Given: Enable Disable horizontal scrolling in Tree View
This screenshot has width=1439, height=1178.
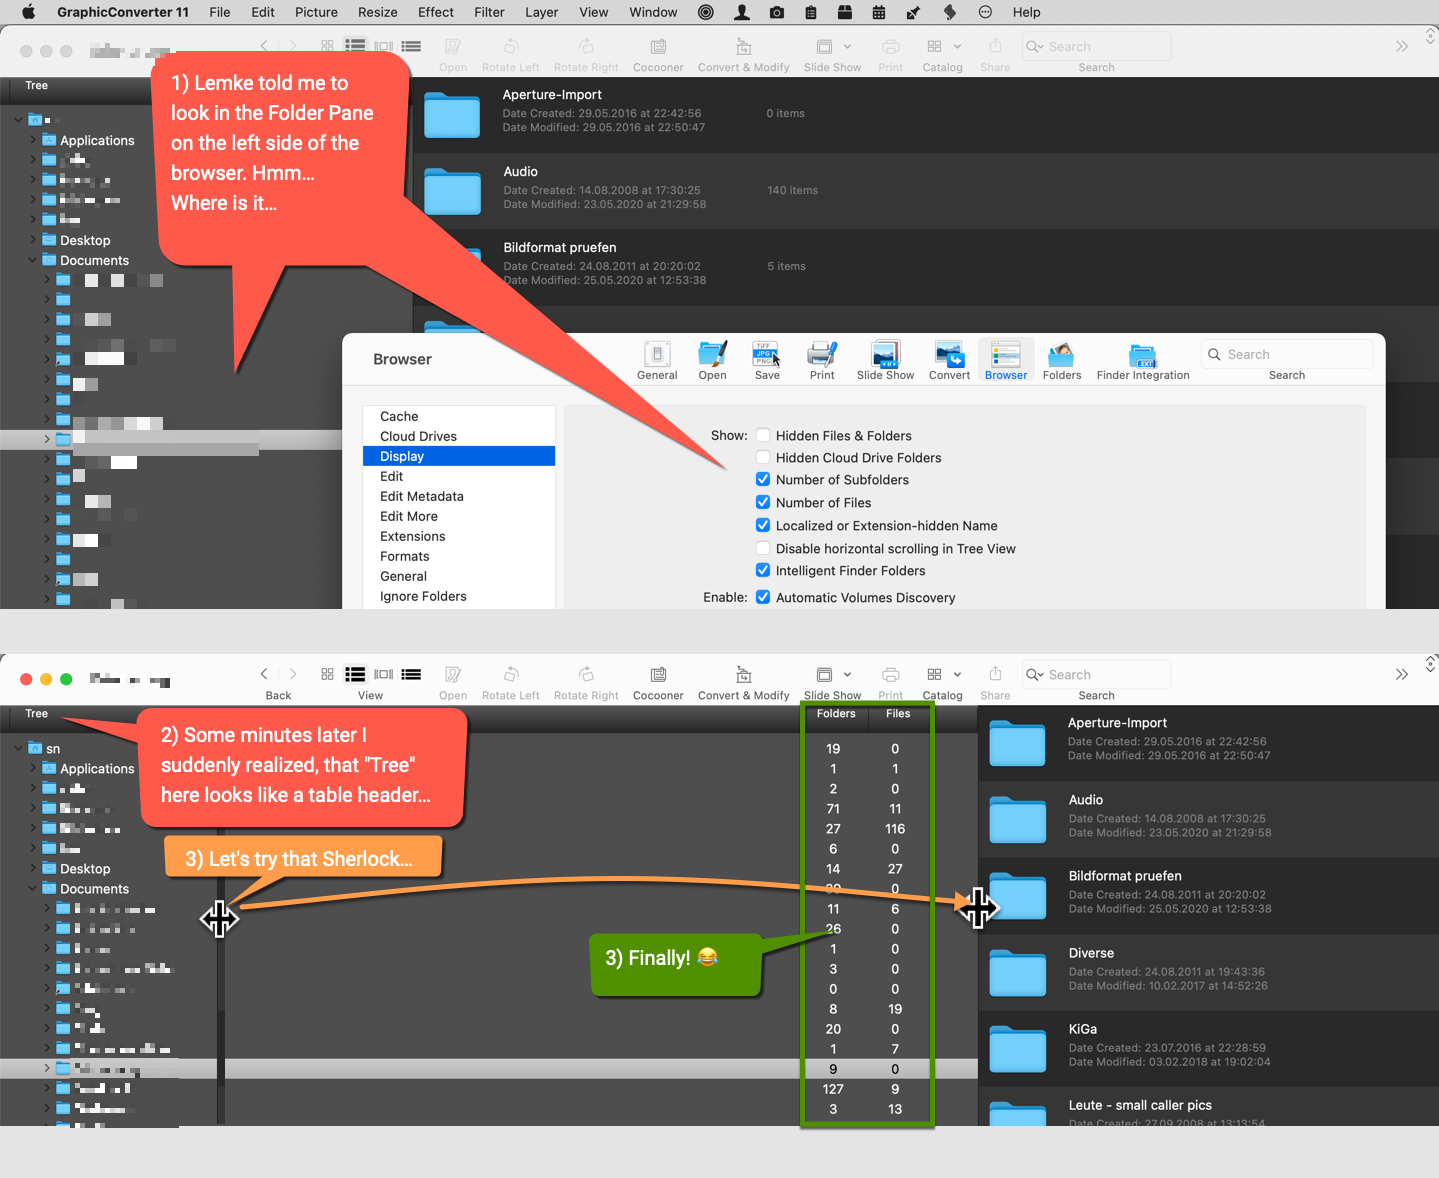Looking at the screenshot, I should tap(763, 548).
